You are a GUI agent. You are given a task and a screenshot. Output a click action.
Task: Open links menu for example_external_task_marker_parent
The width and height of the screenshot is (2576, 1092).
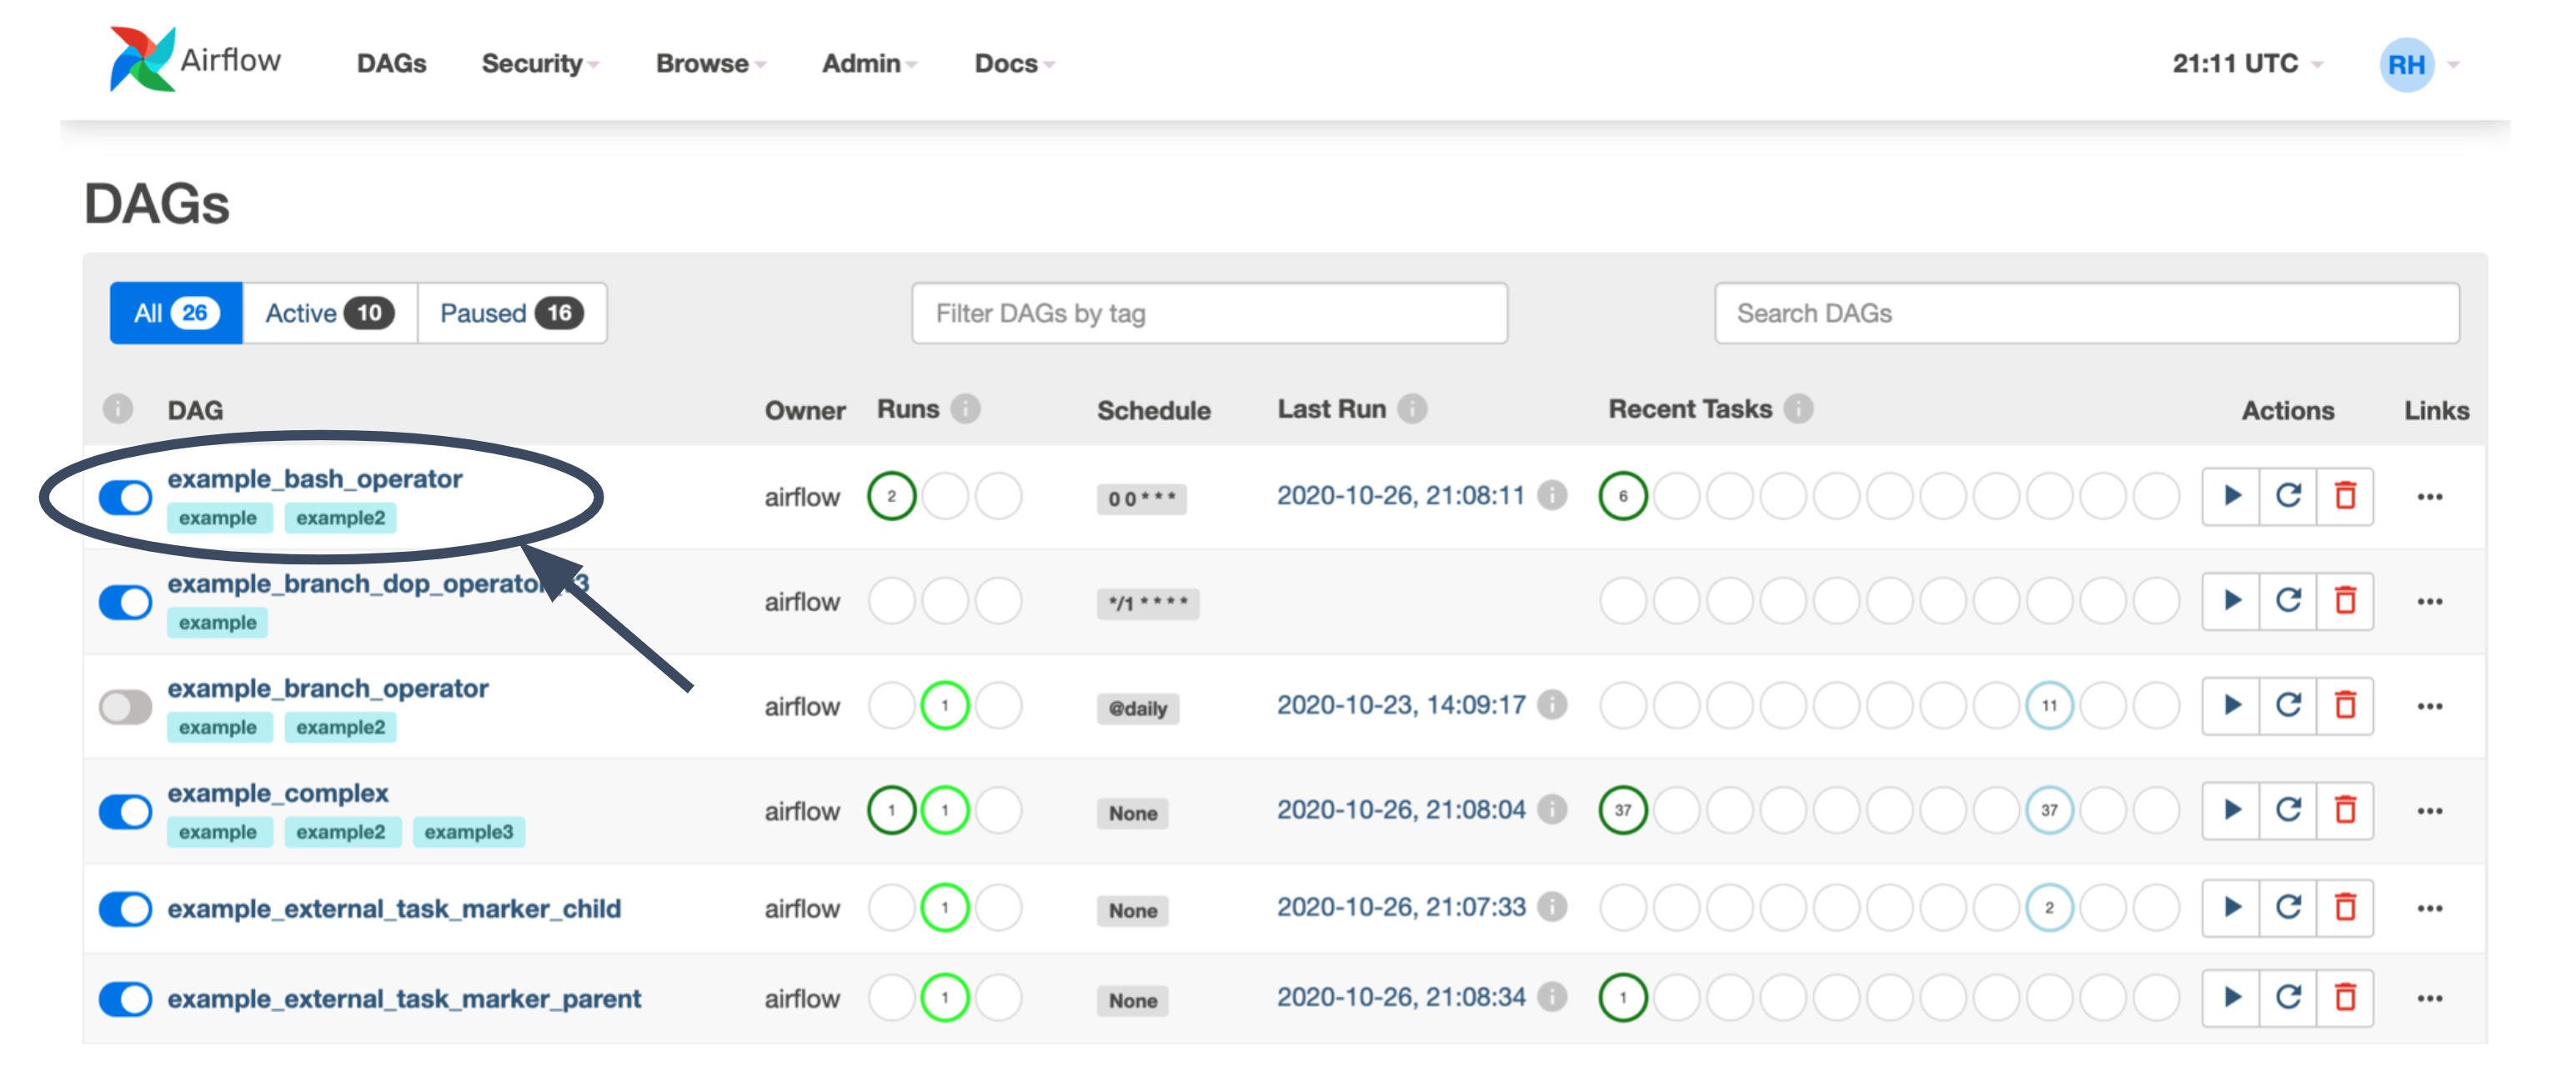[x=2430, y=999]
